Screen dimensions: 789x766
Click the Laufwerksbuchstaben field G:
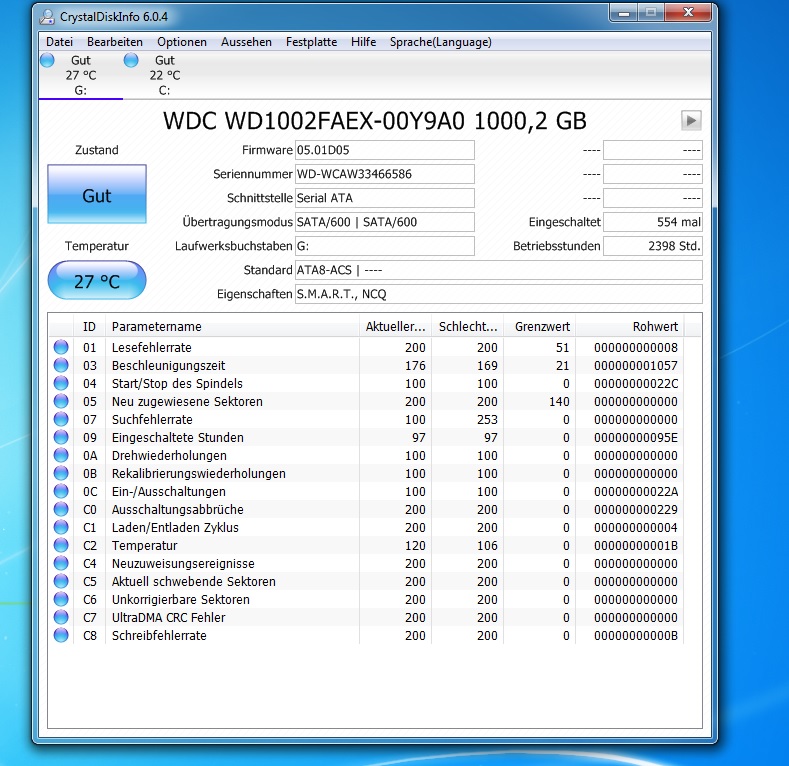point(384,246)
